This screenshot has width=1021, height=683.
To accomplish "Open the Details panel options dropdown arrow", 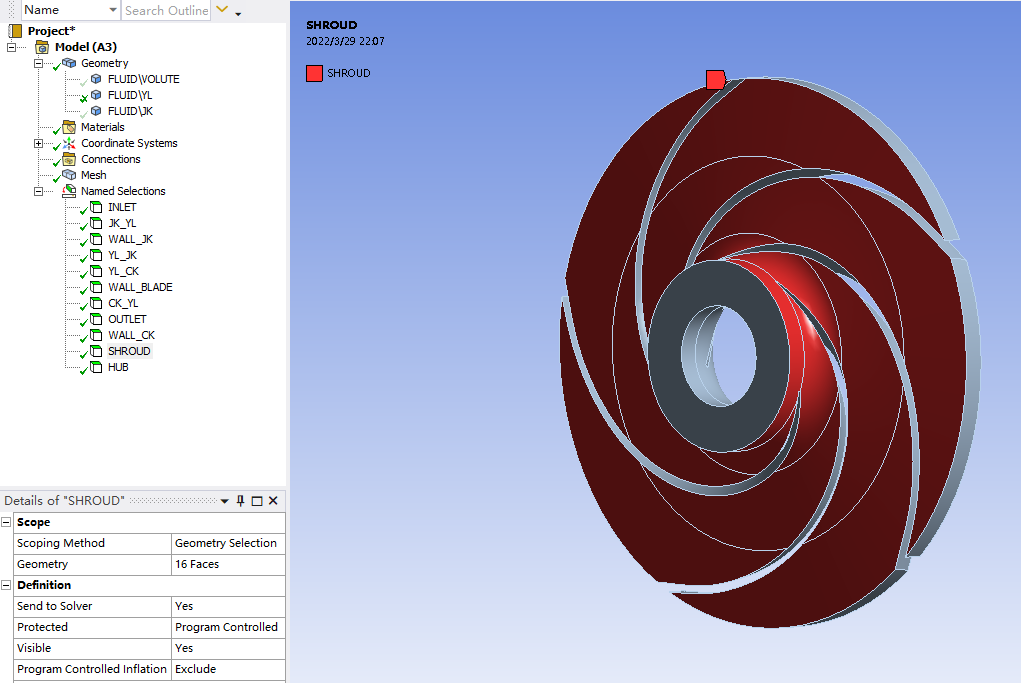I will 225,501.
